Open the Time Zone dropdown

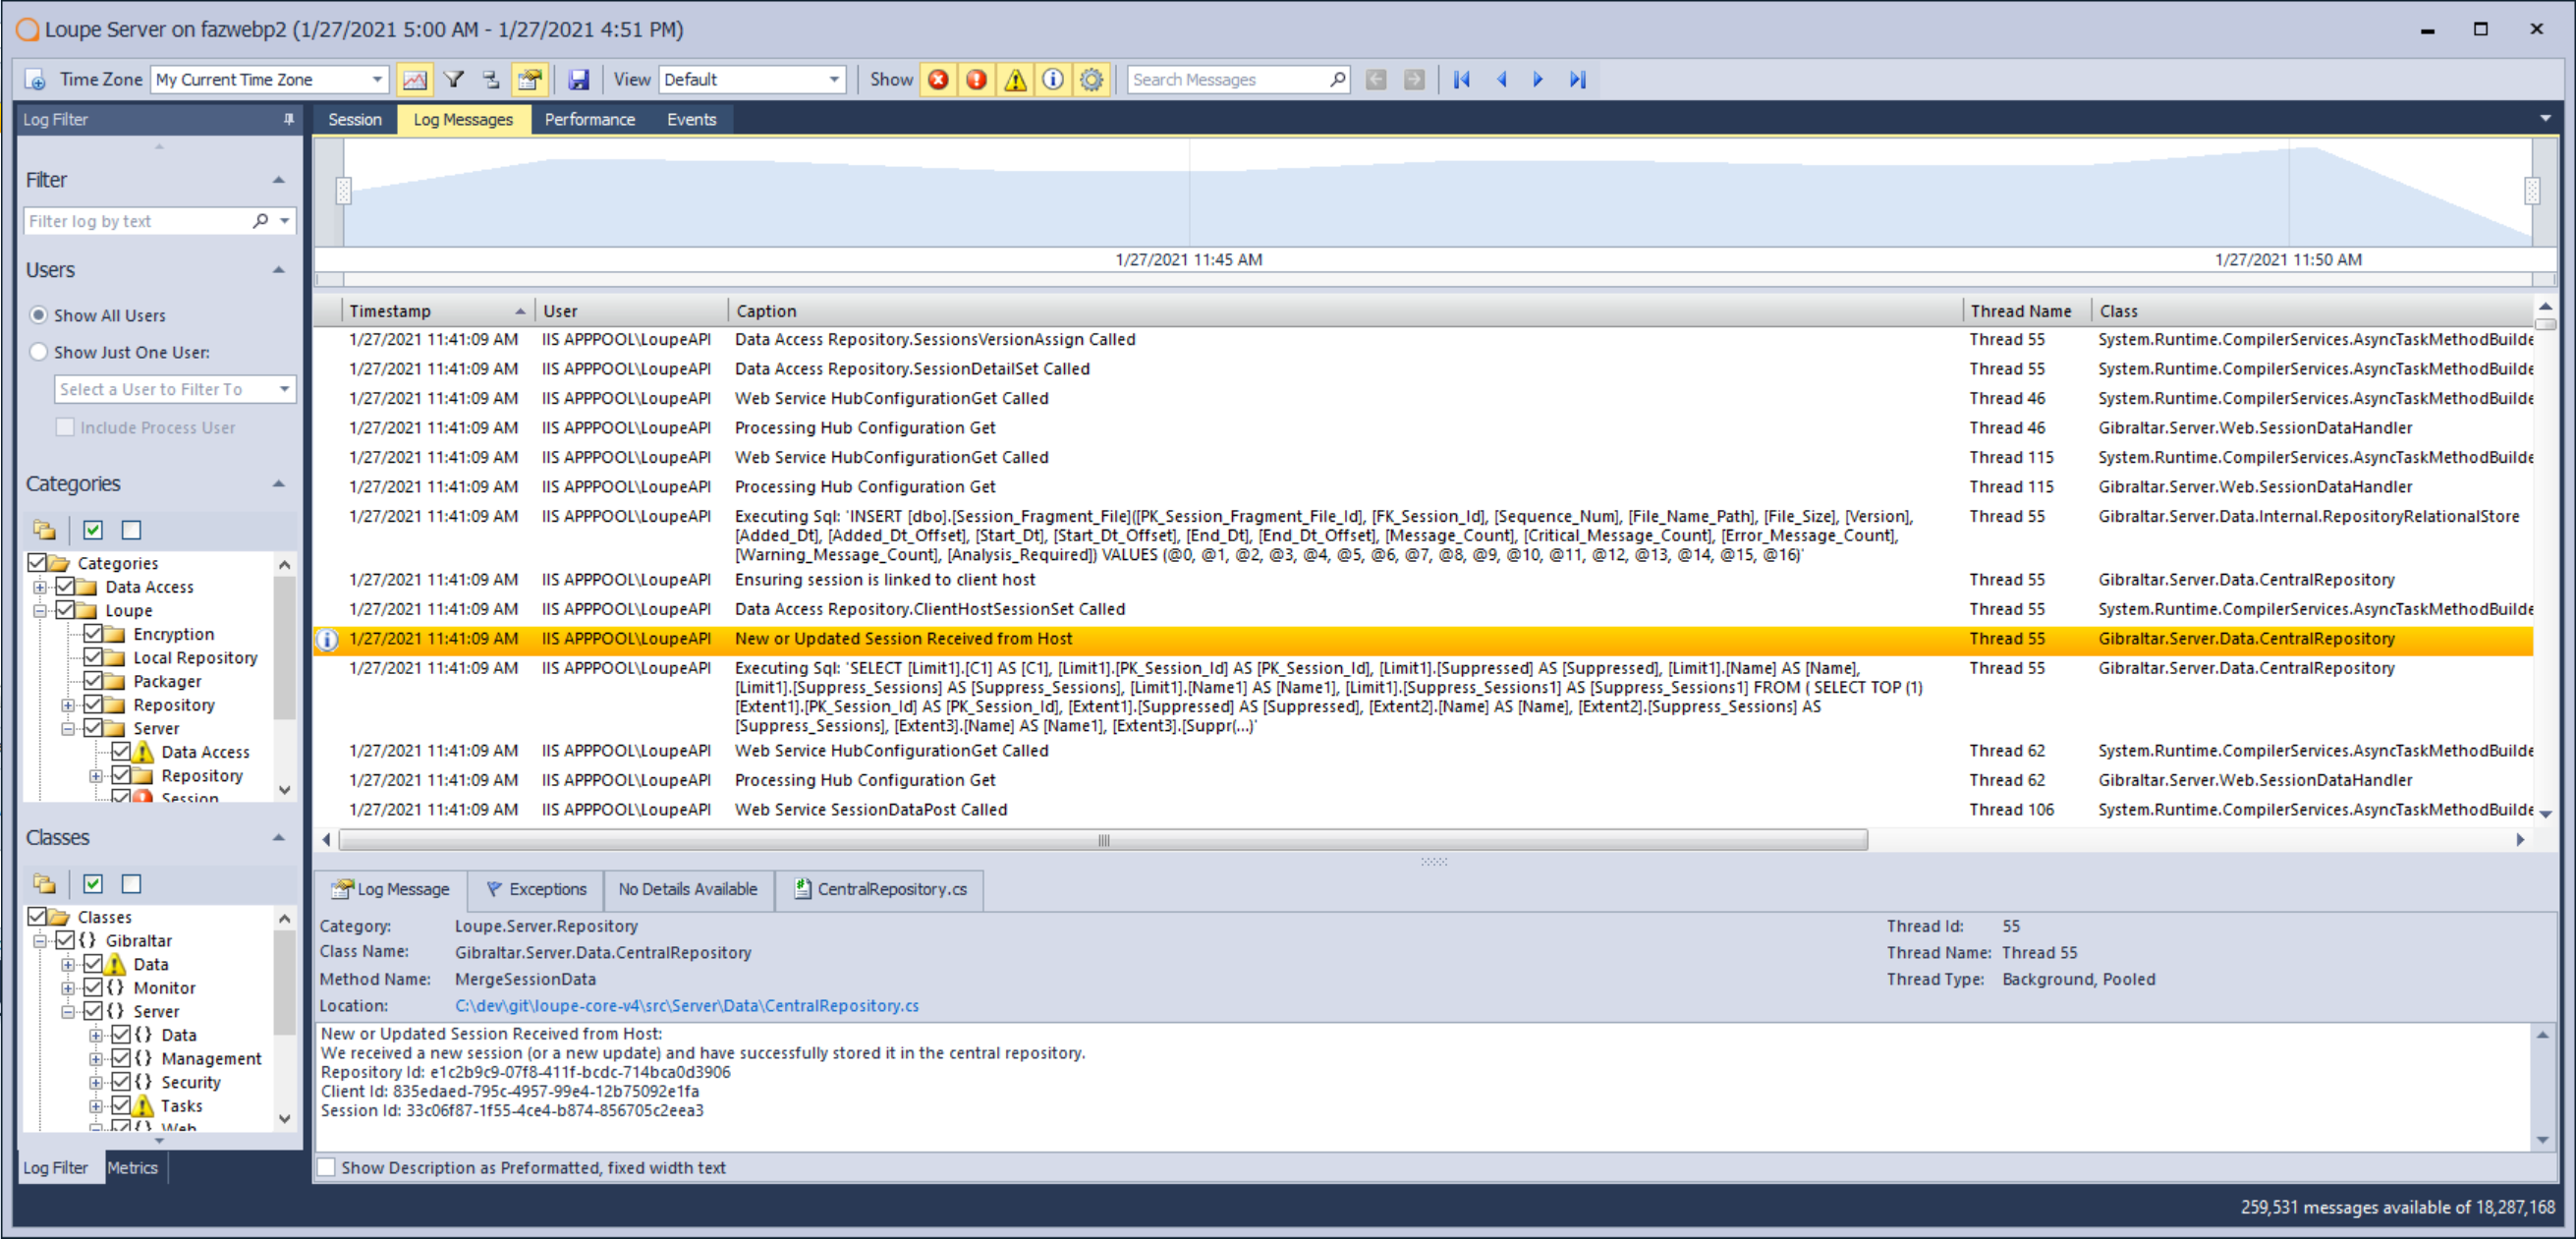click(x=377, y=79)
